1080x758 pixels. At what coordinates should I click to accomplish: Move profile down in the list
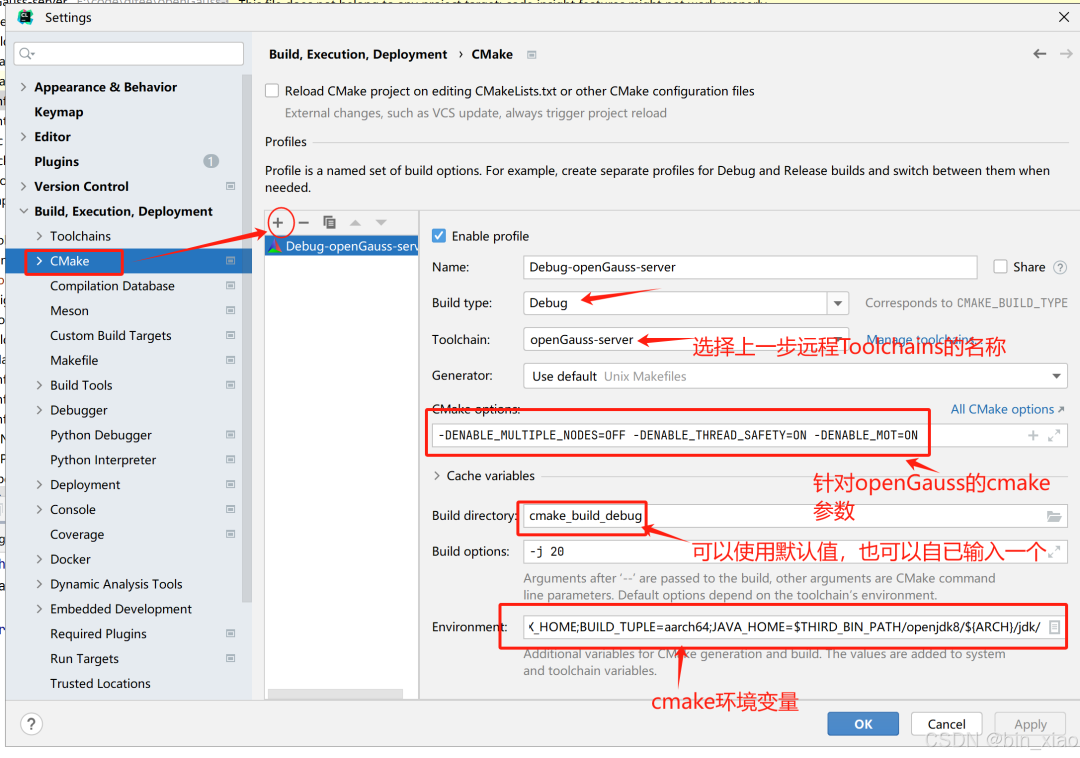(x=381, y=222)
